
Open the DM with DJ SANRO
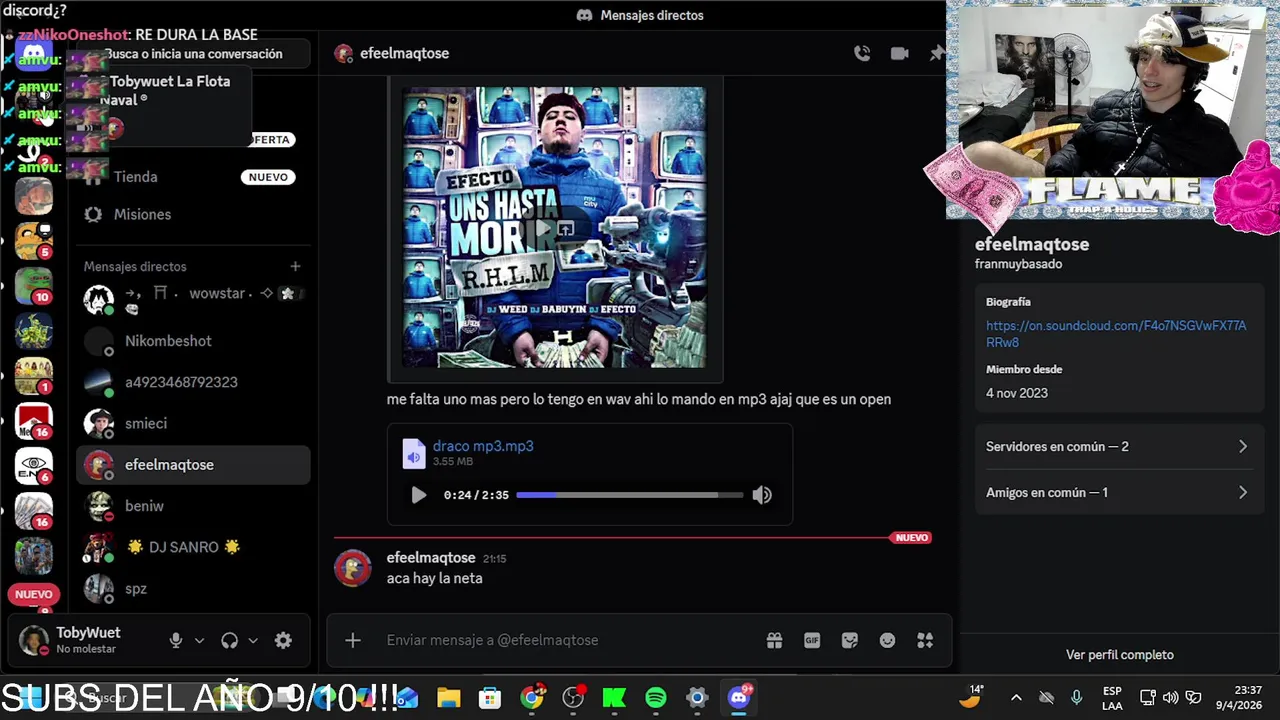click(193, 547)
